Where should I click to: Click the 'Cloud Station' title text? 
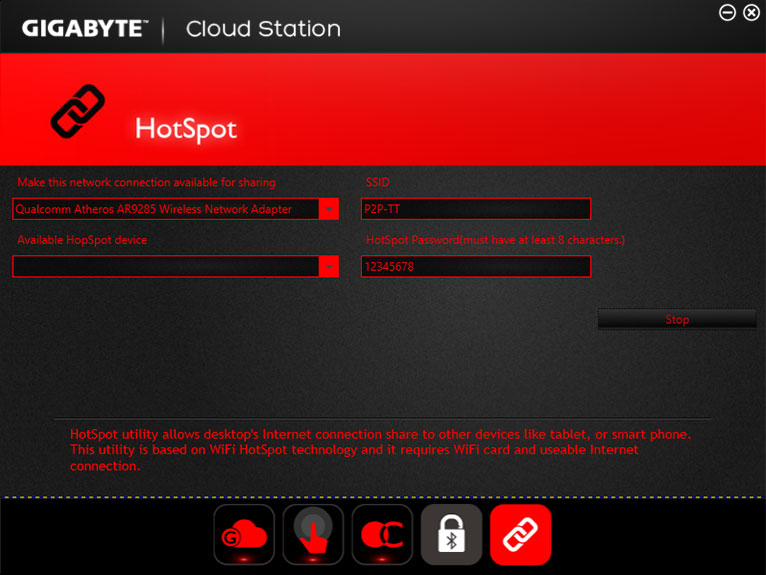tap(263, 29)
